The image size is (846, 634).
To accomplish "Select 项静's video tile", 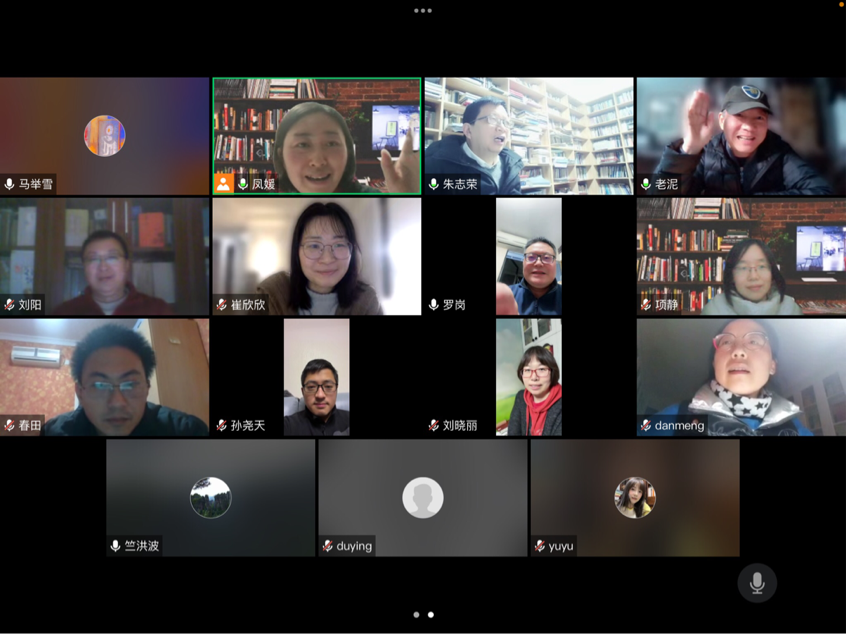I will click(x=741, y=256).
